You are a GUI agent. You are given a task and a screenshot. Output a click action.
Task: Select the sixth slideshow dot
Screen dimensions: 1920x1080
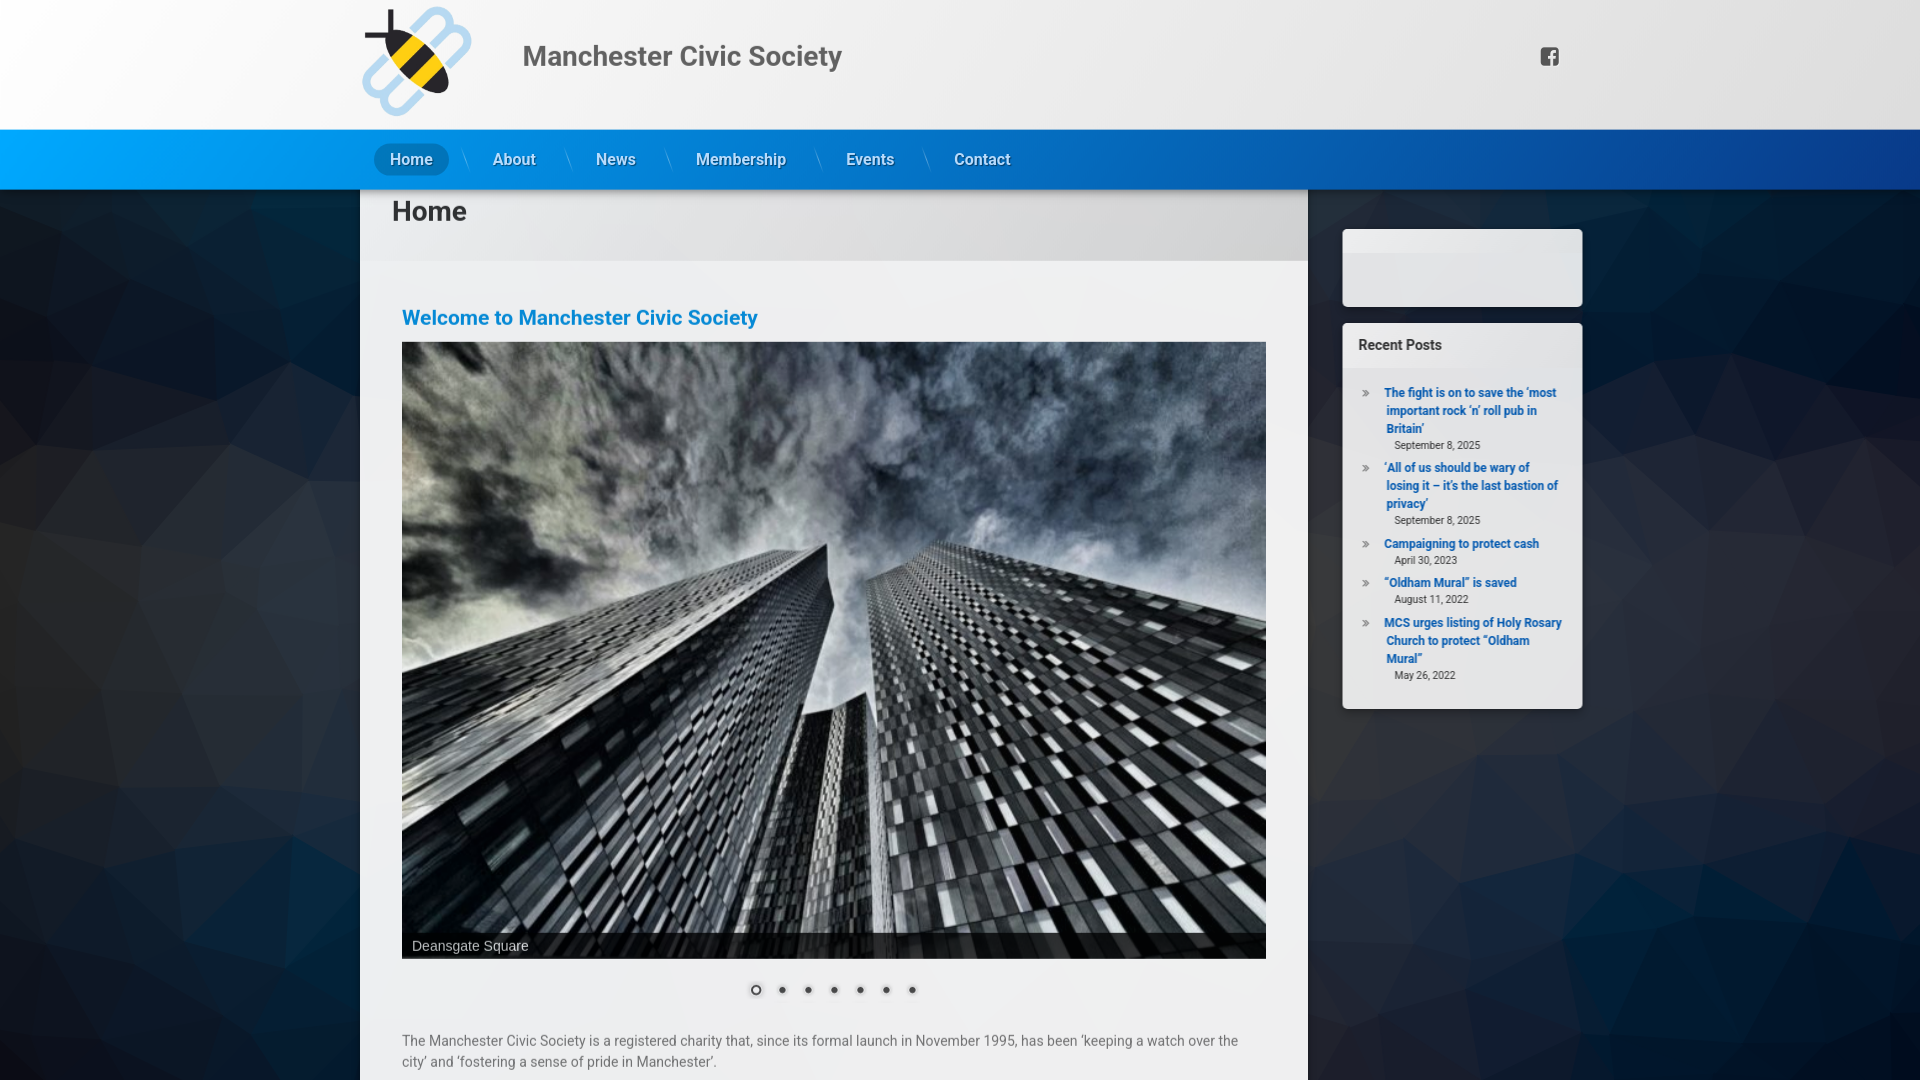tap(886, 990)
